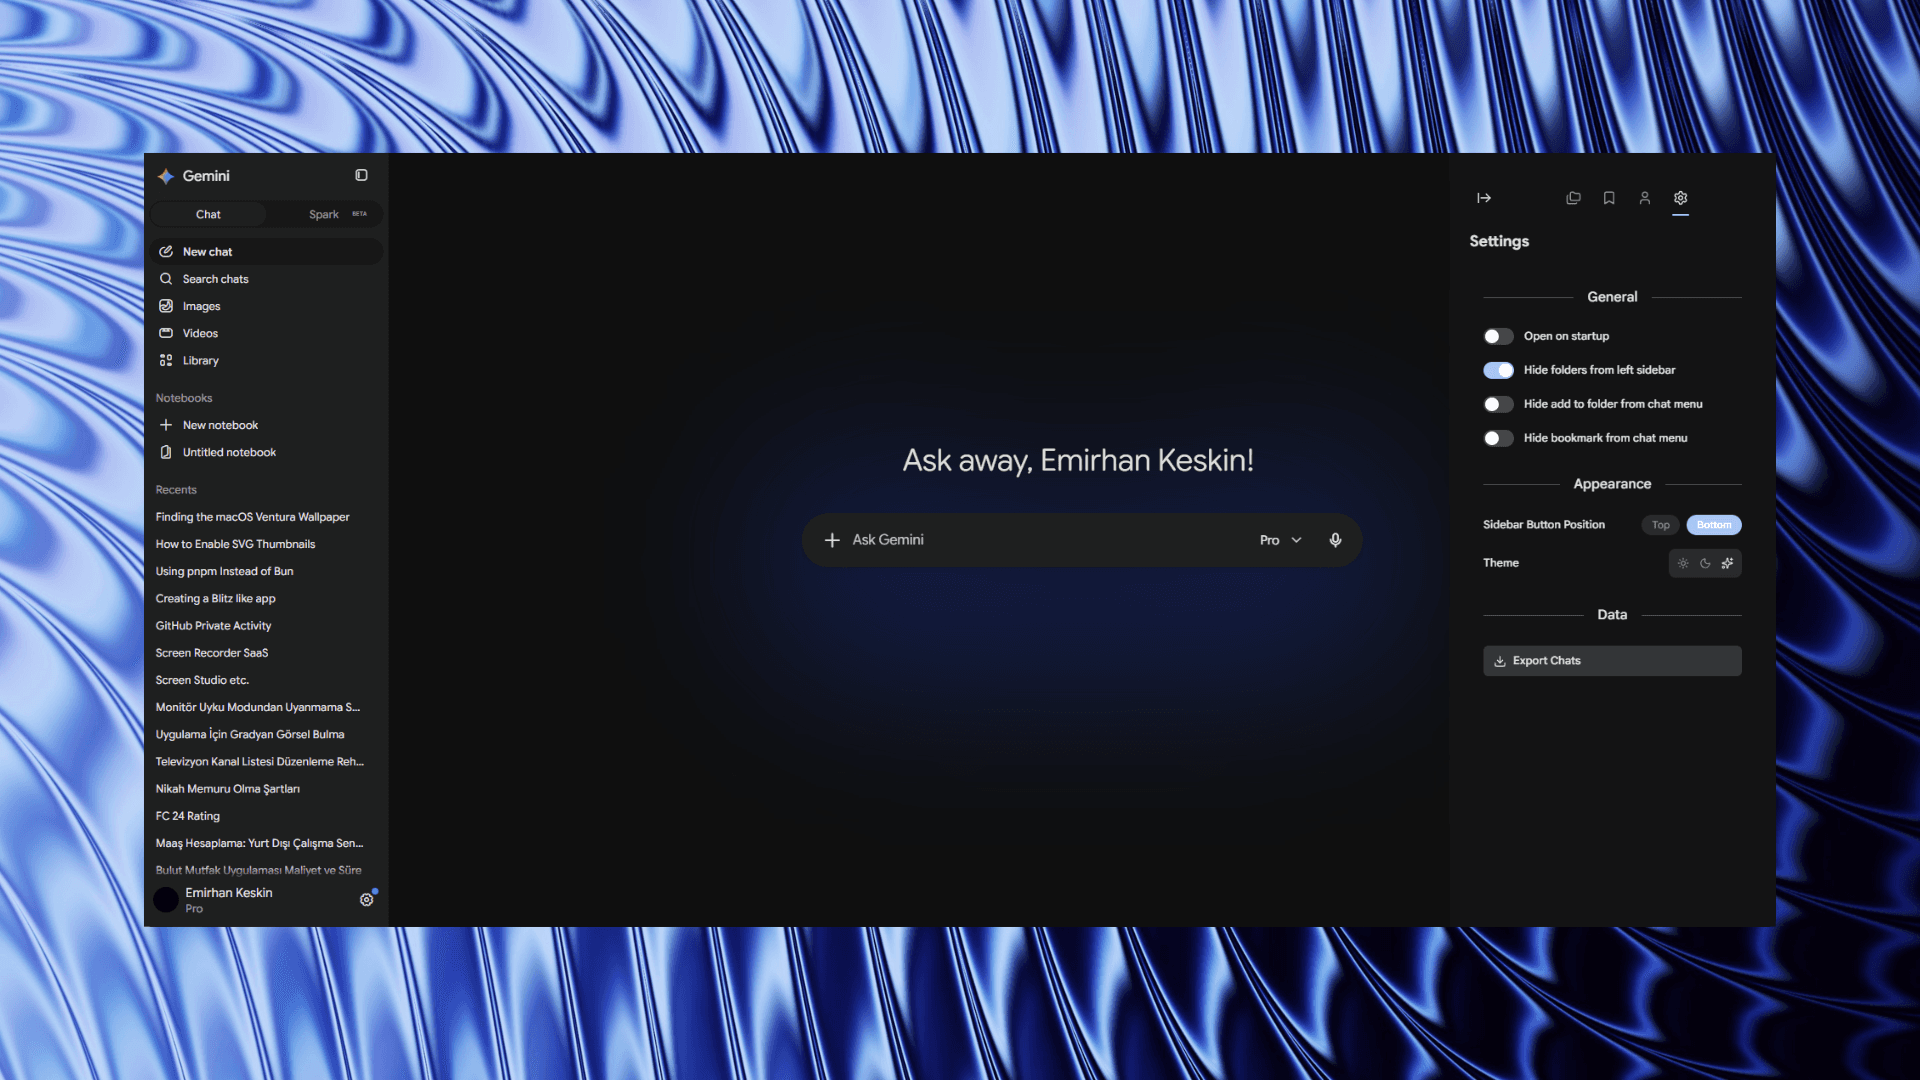Open chat Screen Studio etc.
The image size is (1920, 1080).
pyautogui.click(x=202, y=680)
